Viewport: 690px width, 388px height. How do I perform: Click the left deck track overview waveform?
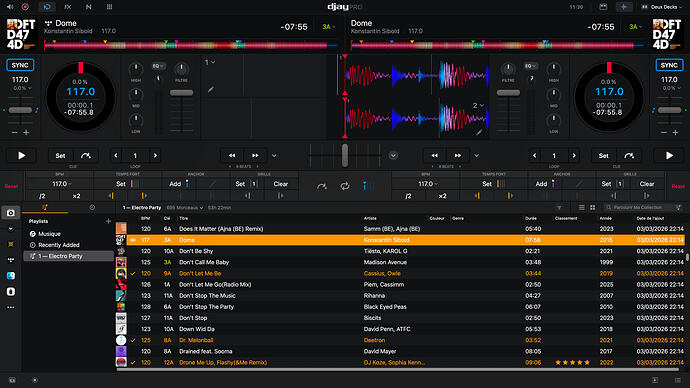point(190,44)
